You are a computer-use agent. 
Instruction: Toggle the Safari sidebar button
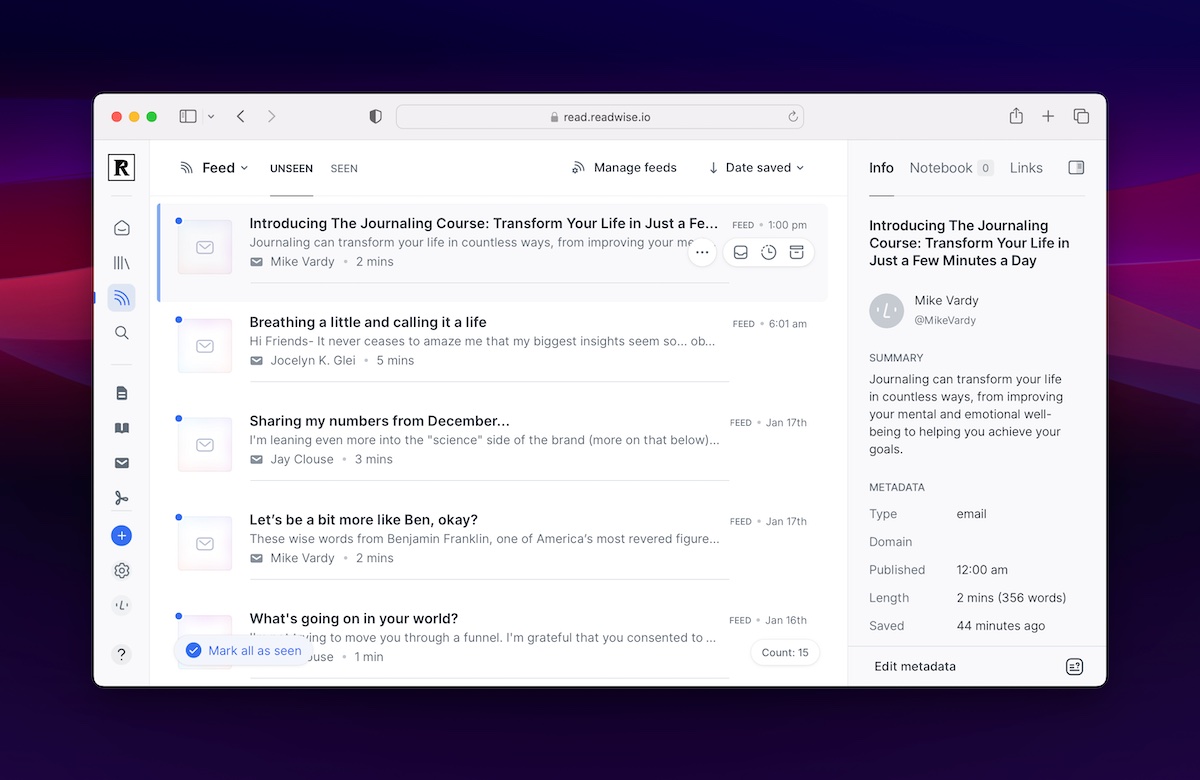click(188, 117)
